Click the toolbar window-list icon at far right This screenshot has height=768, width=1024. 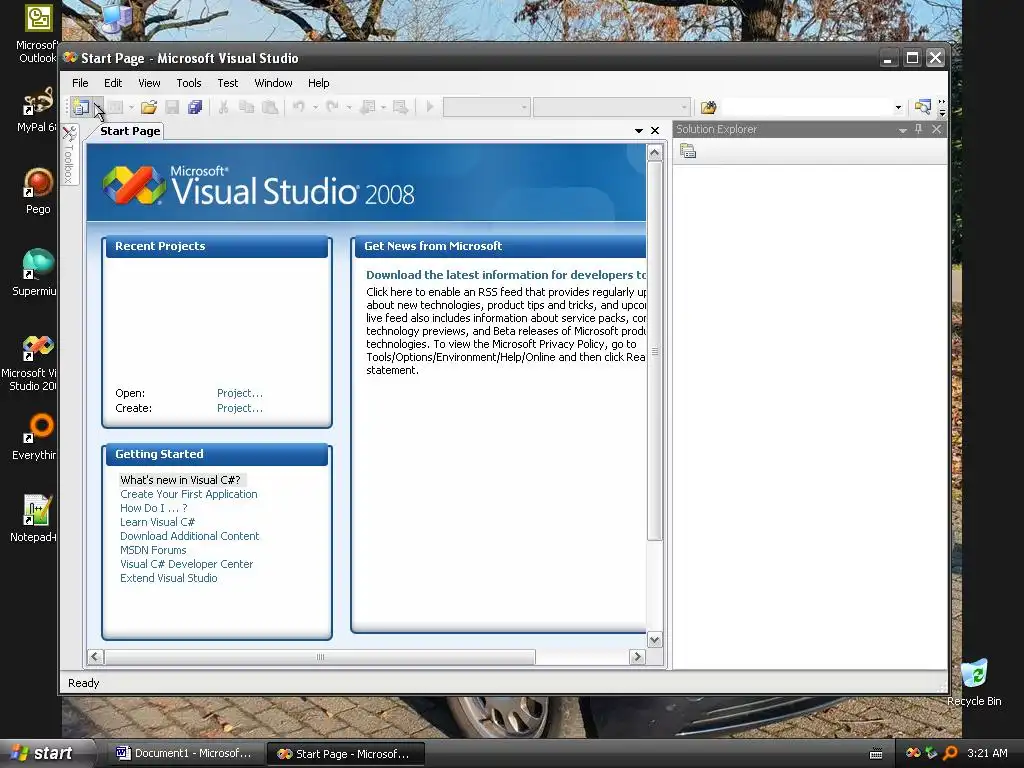click(923, 106)
